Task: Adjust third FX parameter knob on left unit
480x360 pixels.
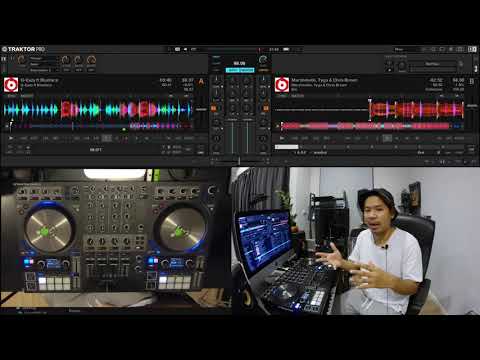Action: pyautogui.click(x=91, y=60)
